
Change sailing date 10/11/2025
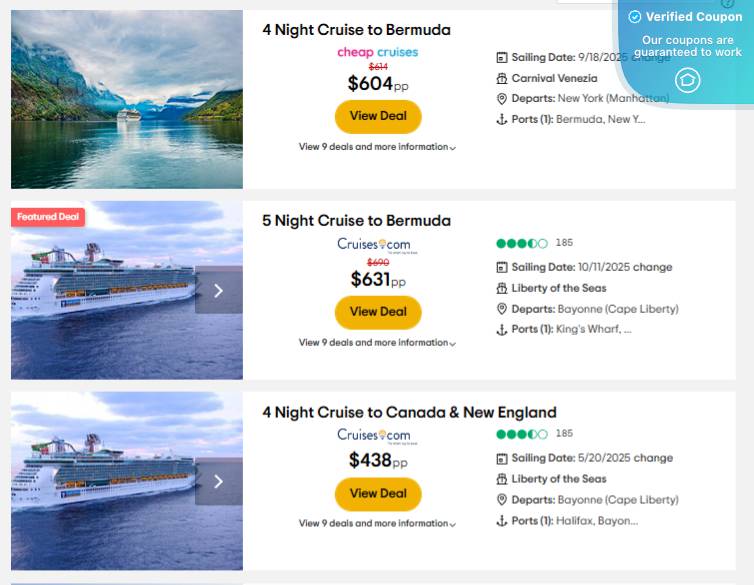(x=653, y=267)
